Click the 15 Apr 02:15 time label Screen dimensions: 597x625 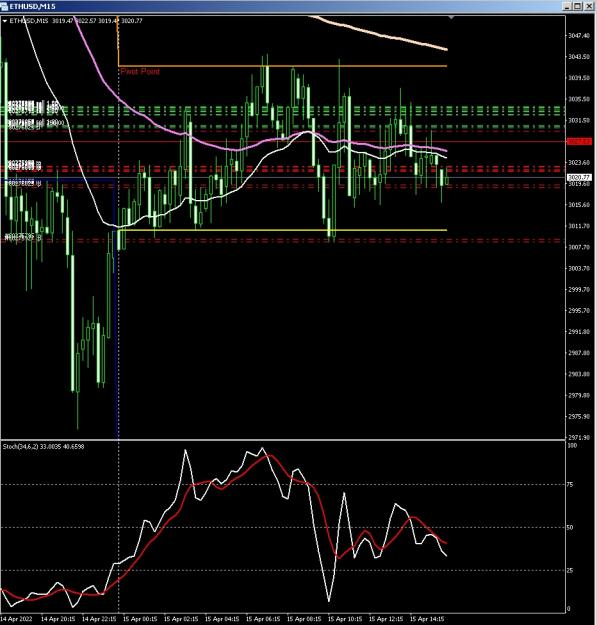181,619
